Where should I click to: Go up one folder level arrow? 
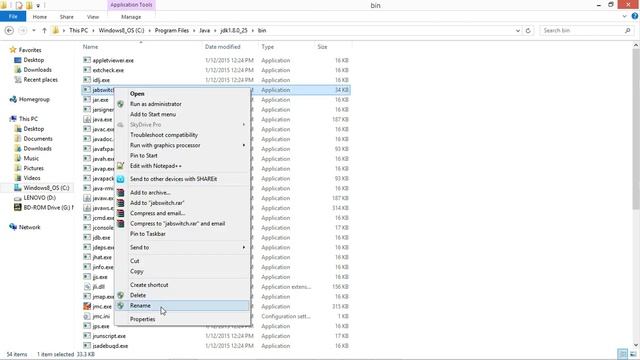point(44,31)
